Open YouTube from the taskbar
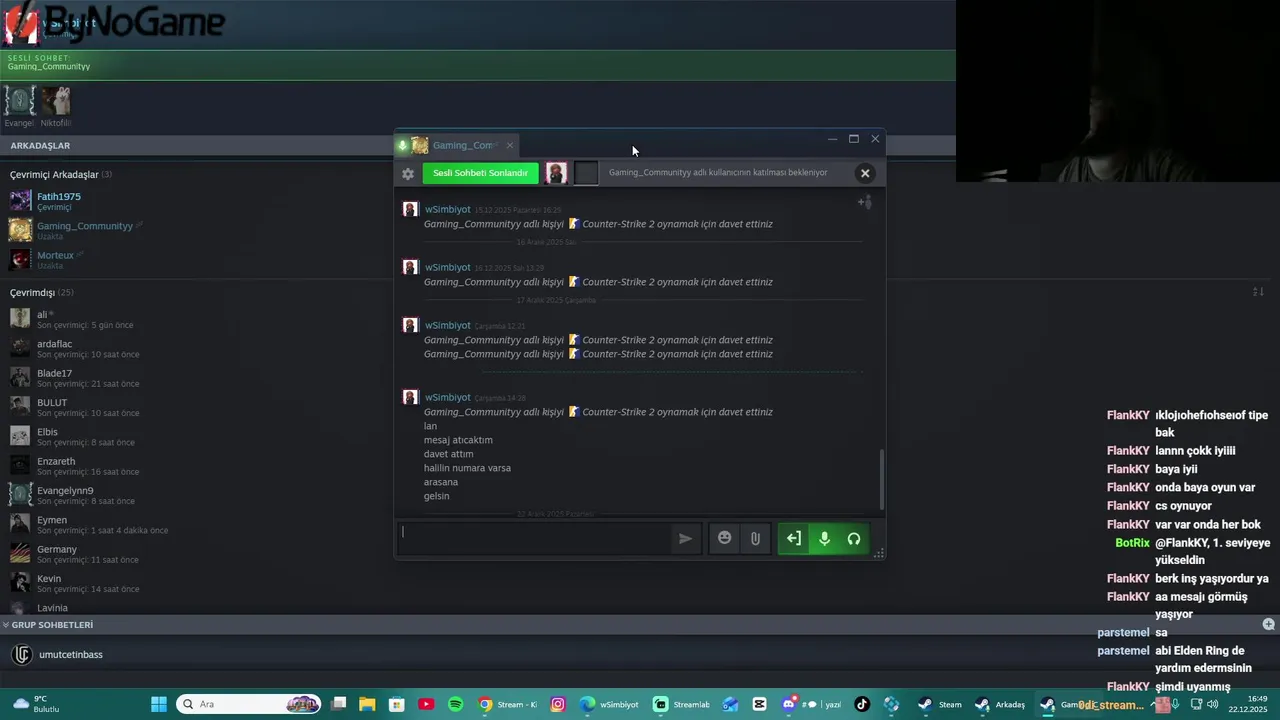This screenshot has height=720, width=1280. click(x=426, y=704)
